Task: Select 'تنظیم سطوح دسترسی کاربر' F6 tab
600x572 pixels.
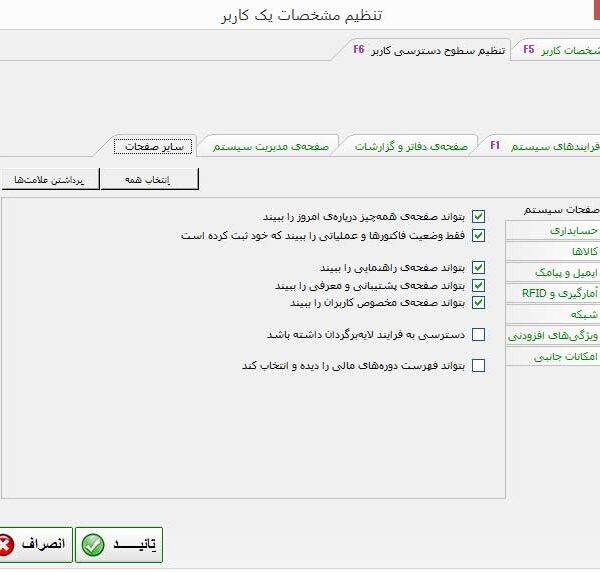Action: pos(429,50)
